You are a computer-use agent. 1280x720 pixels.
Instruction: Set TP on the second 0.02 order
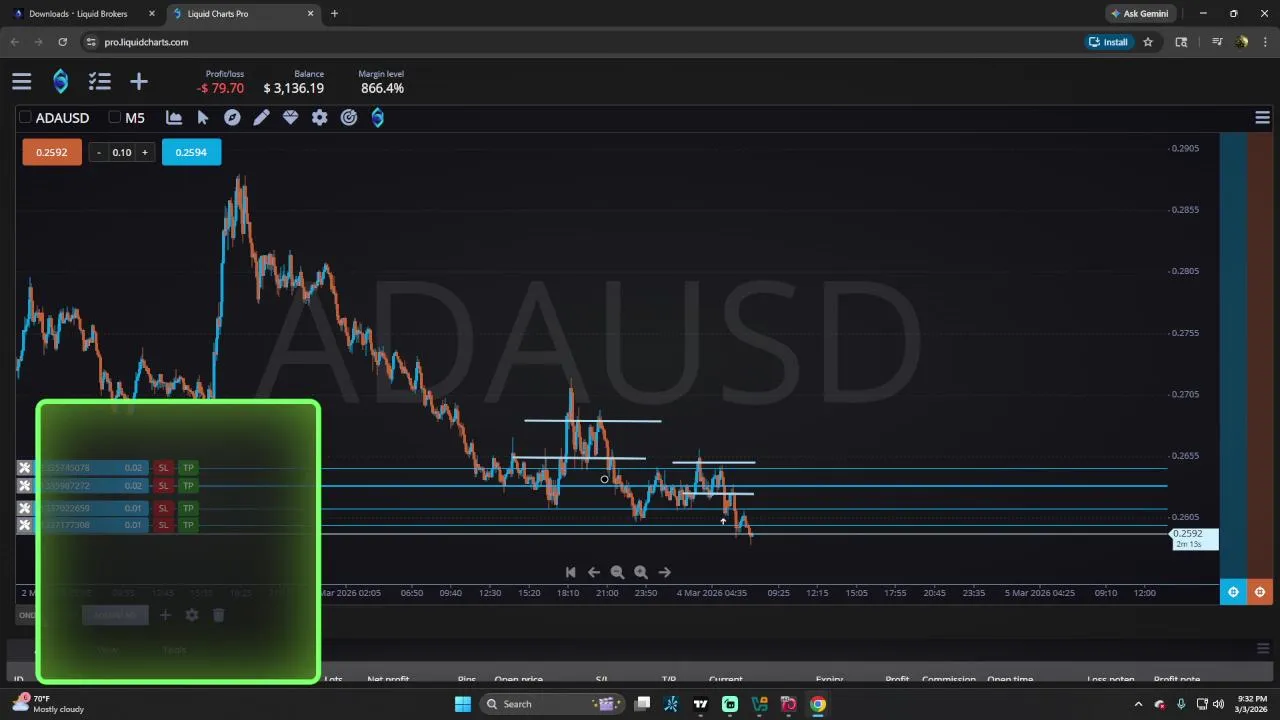click(x=188, y=486)
